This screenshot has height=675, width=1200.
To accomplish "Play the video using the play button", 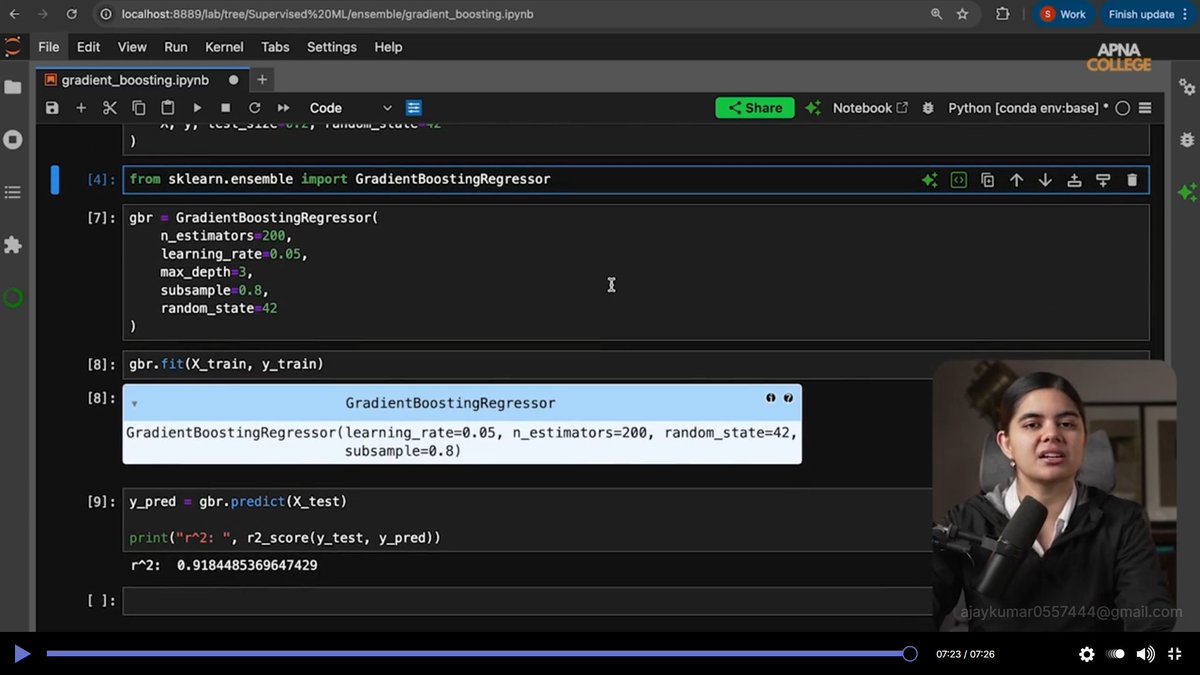I will pyautogui.click(x=22, y=654).
